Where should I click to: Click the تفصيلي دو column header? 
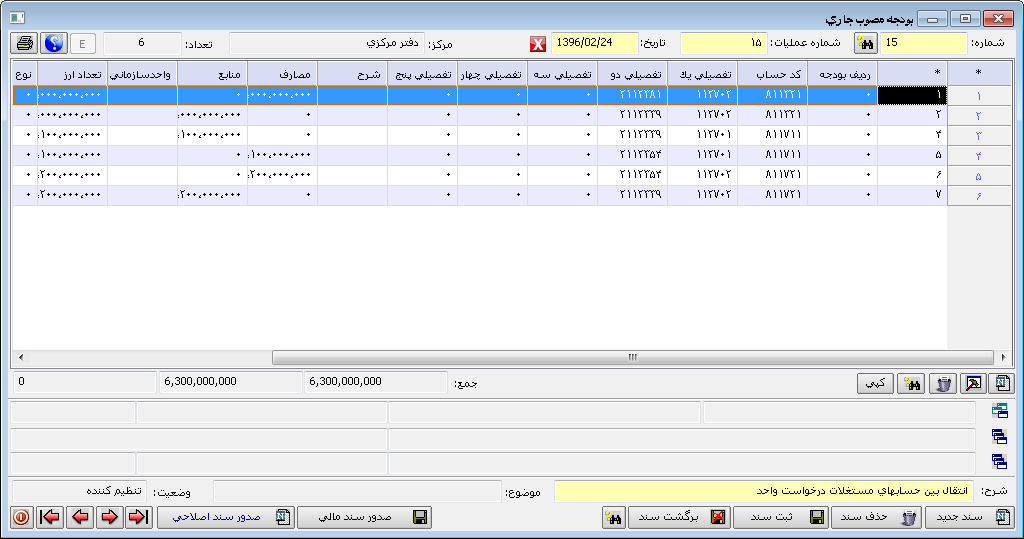point(632,74)
